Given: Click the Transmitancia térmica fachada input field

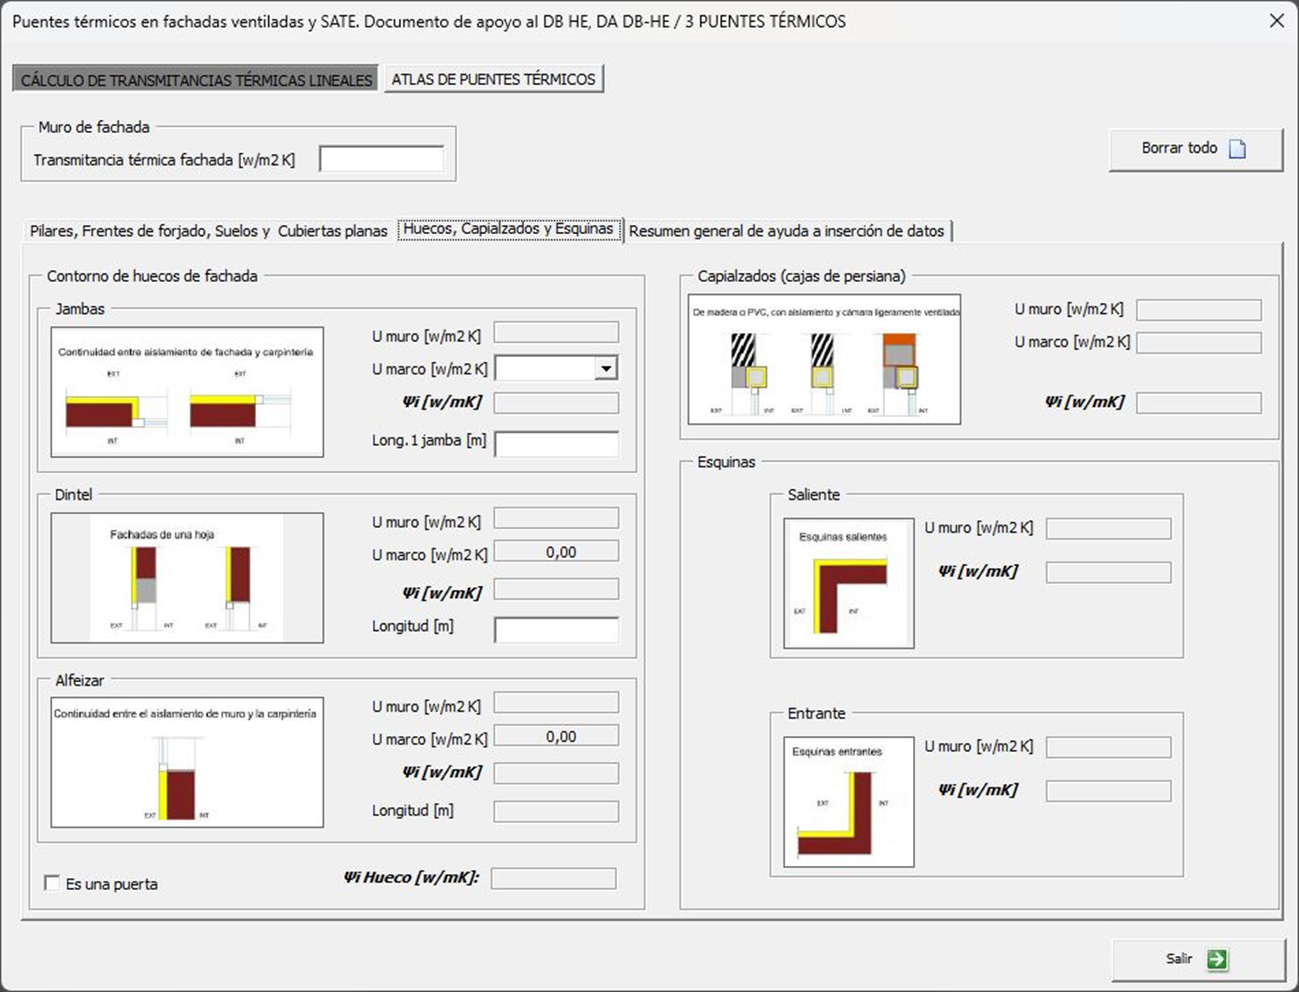Looking at the screenshot, I should pyautogui.click(x=381, y=159).
